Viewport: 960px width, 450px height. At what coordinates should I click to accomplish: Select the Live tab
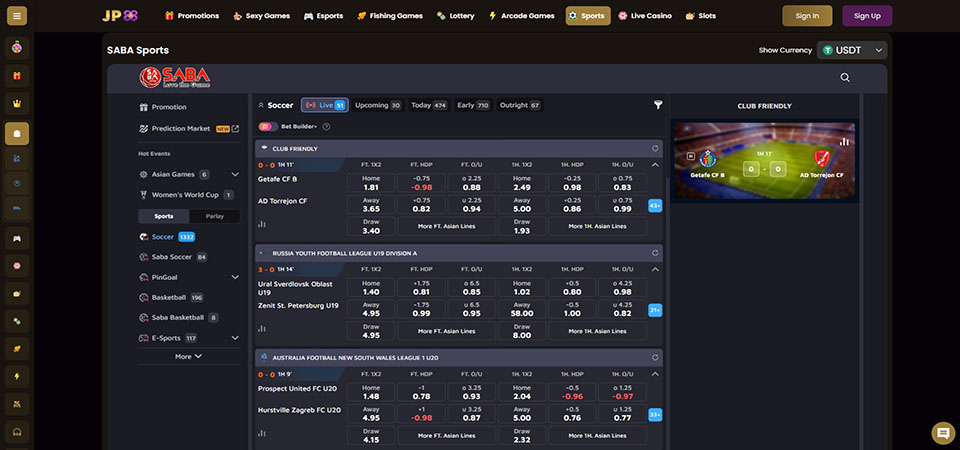coord(324,105)
